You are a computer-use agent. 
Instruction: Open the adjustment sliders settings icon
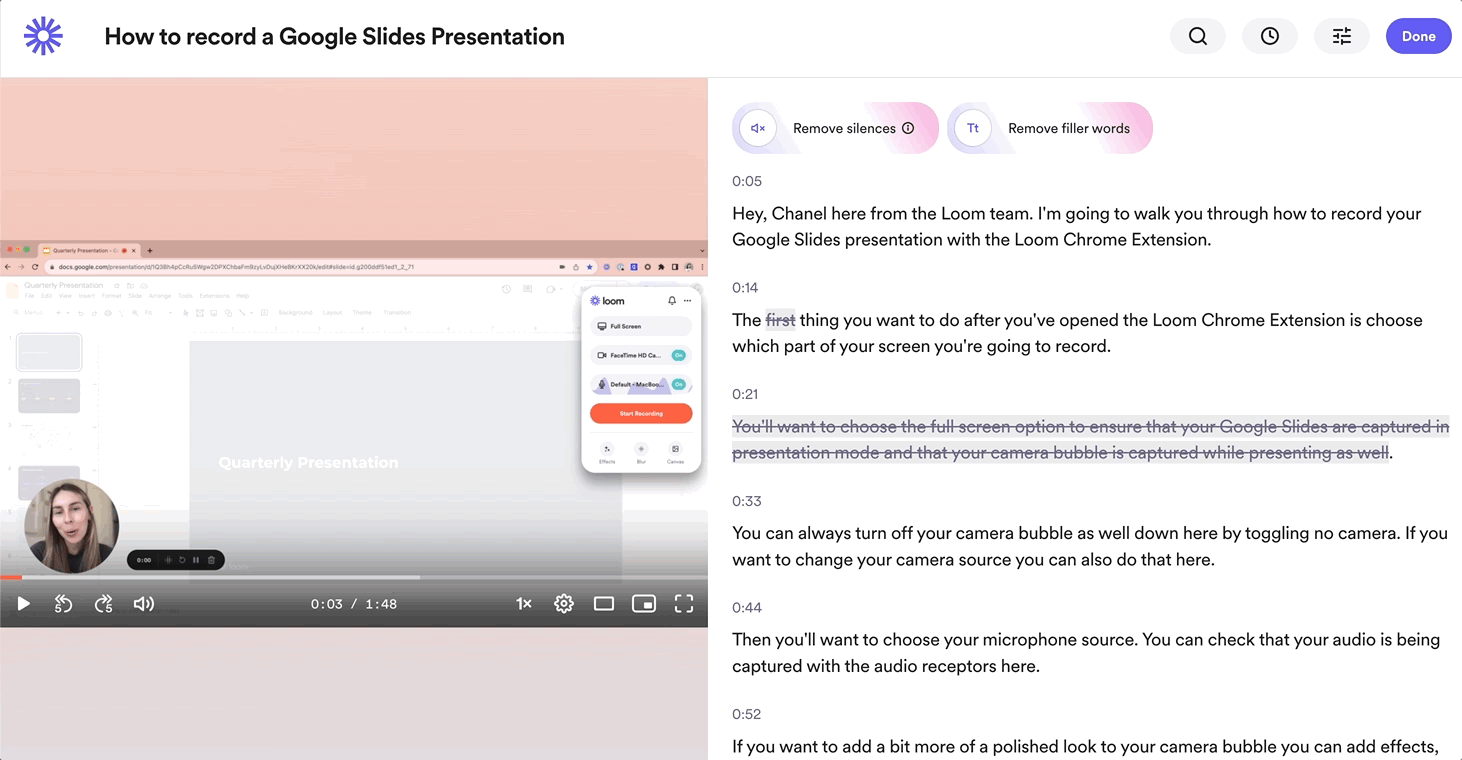point(1341,36)
